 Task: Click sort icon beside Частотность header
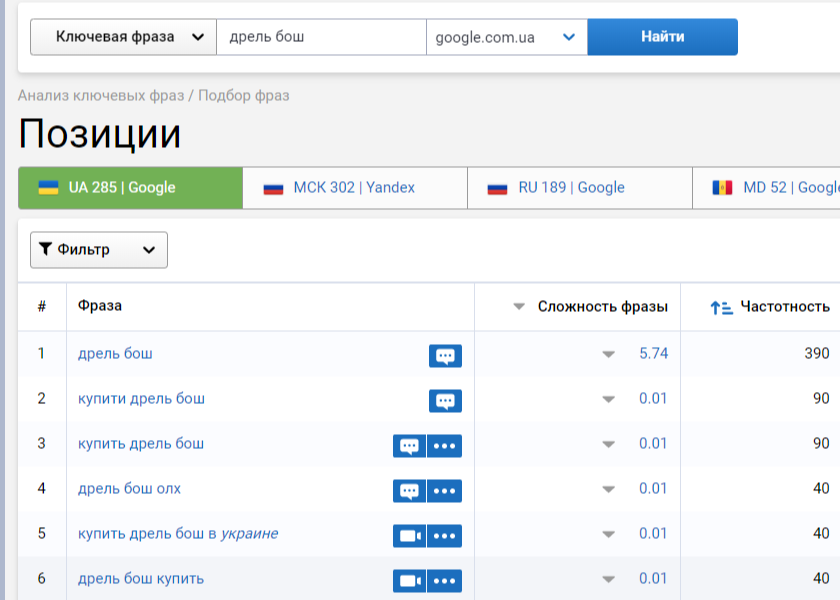[721, 307]
